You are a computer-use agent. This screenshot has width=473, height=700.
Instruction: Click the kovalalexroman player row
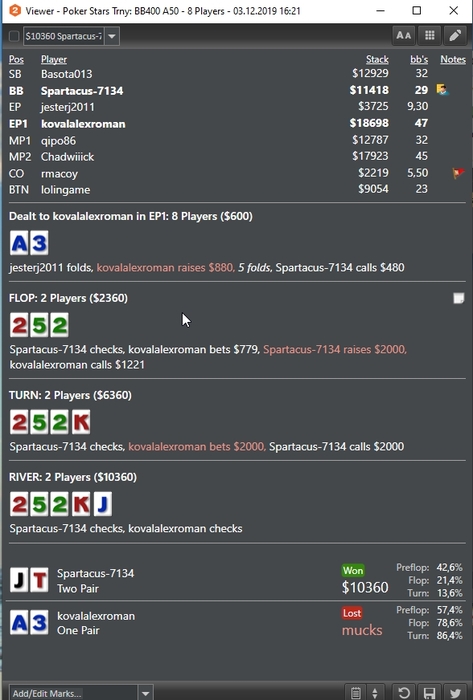pos(237,124)
